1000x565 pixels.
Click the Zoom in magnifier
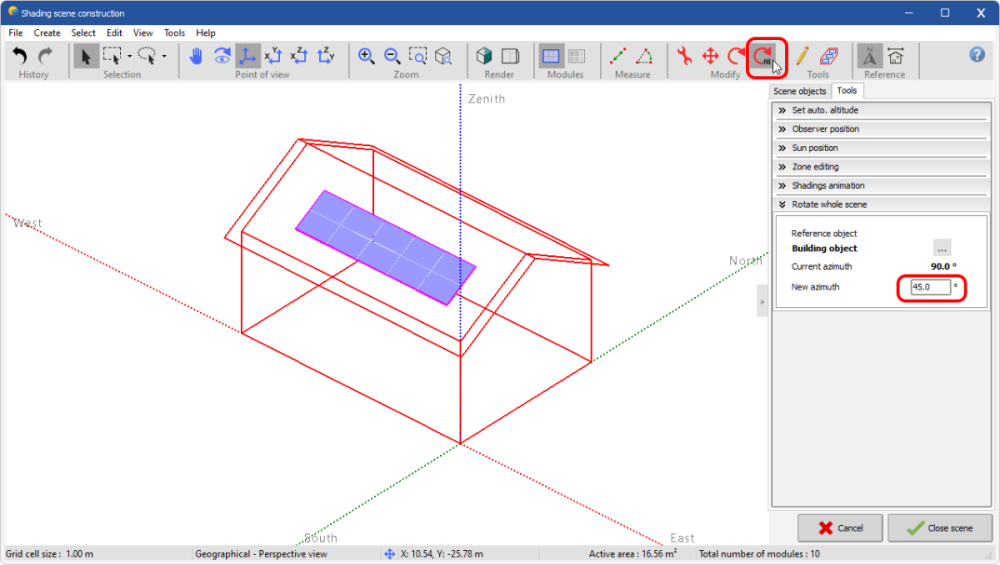[x=367, y=56]
